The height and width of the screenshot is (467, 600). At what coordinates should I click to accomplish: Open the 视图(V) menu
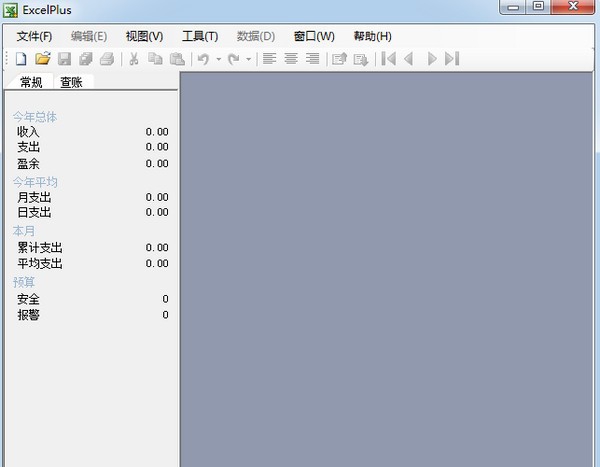pos(144,36)
